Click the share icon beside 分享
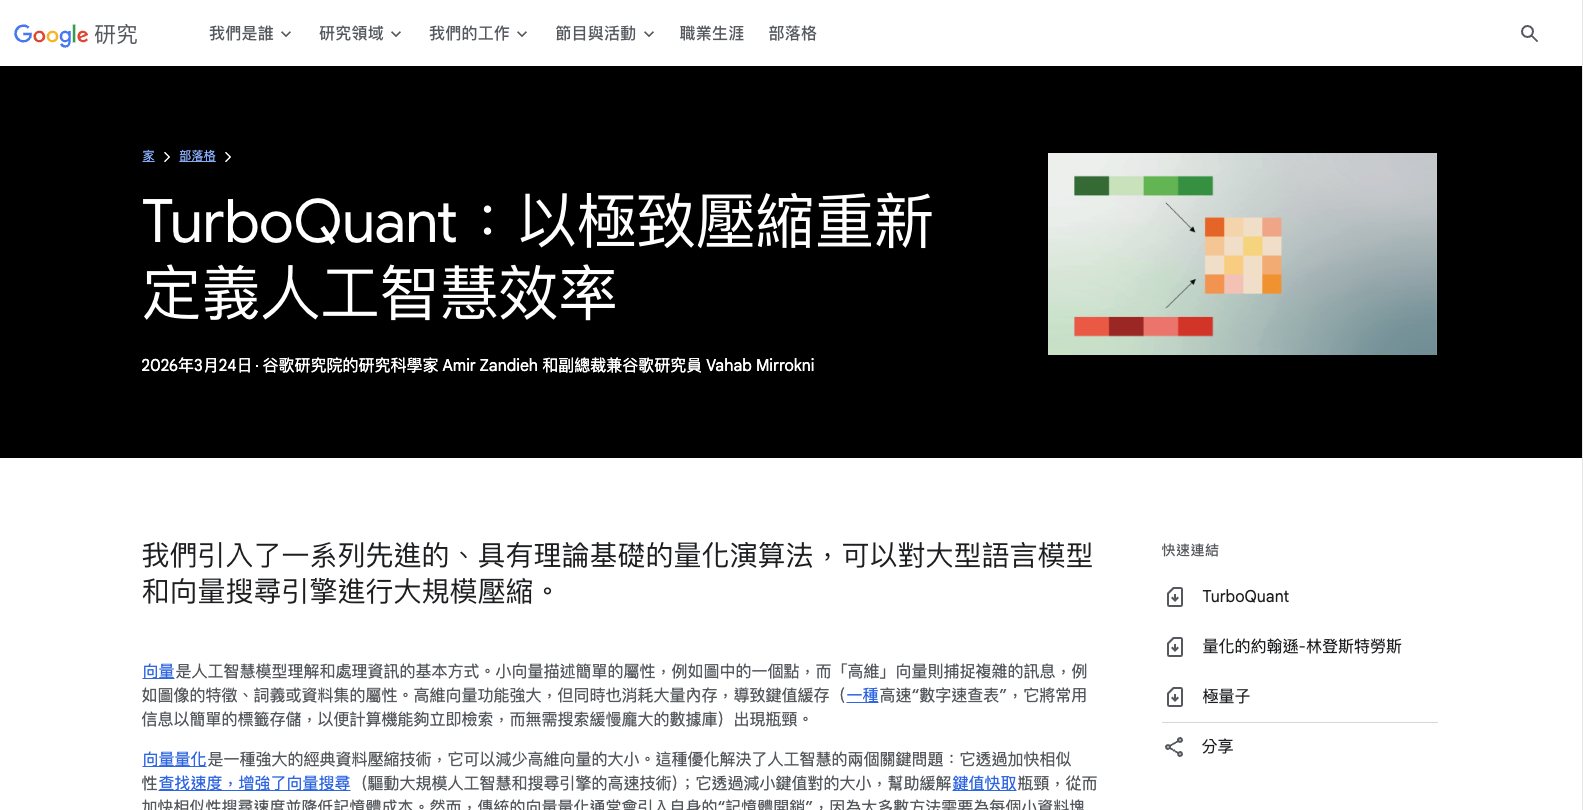 click(x=1174, y=747)
